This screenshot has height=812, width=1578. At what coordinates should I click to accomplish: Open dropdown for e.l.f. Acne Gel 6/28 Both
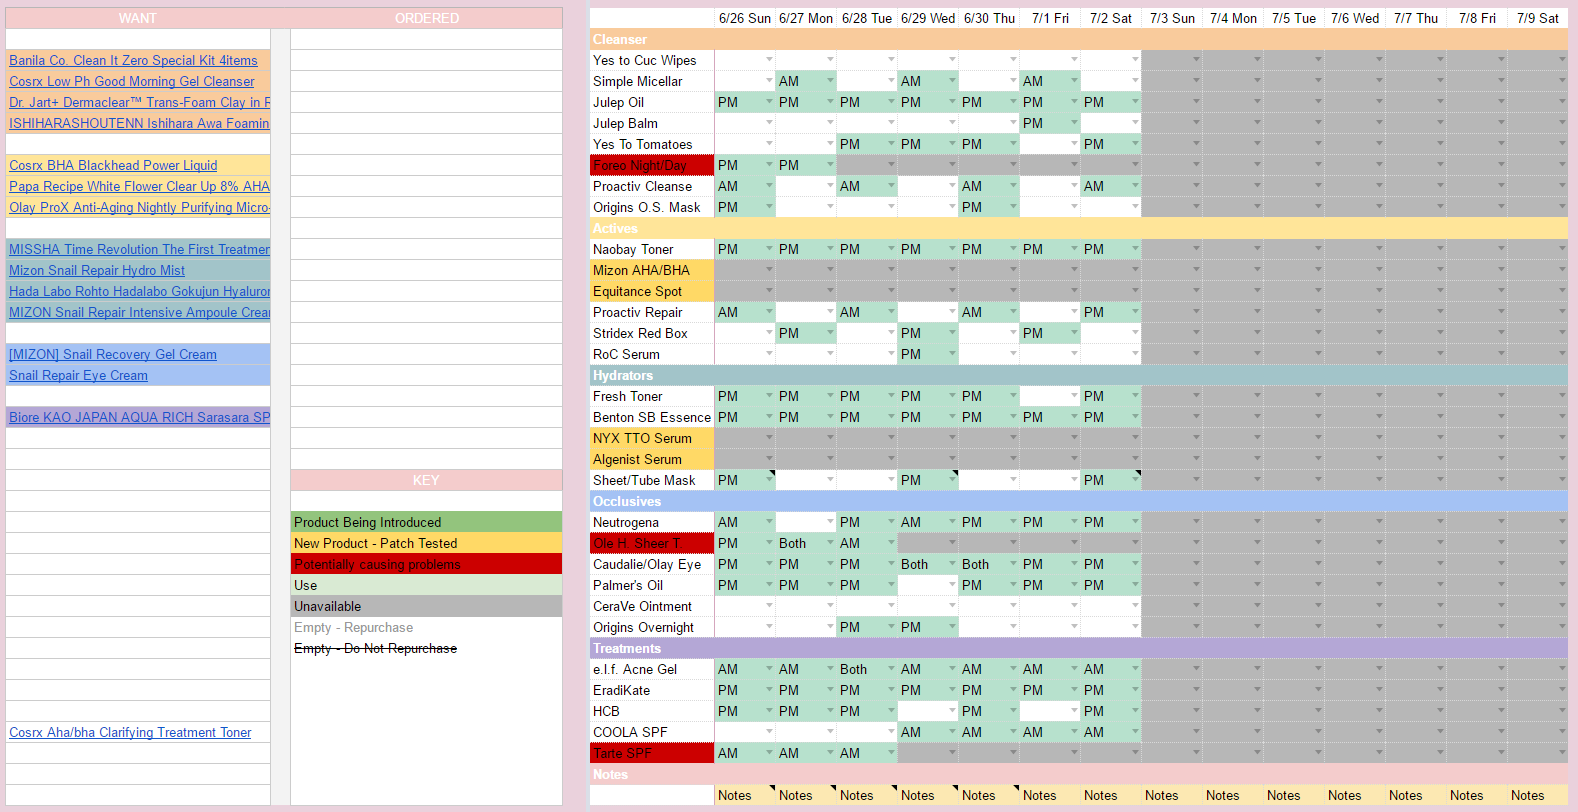[x=892, y=669]
